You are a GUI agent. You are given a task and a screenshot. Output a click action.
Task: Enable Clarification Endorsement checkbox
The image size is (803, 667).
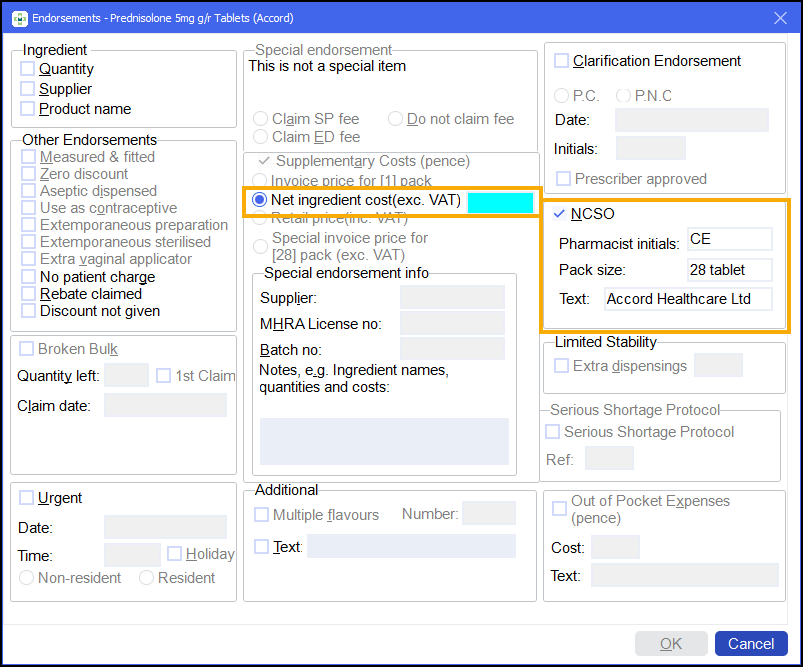click(x=561, y=61)
